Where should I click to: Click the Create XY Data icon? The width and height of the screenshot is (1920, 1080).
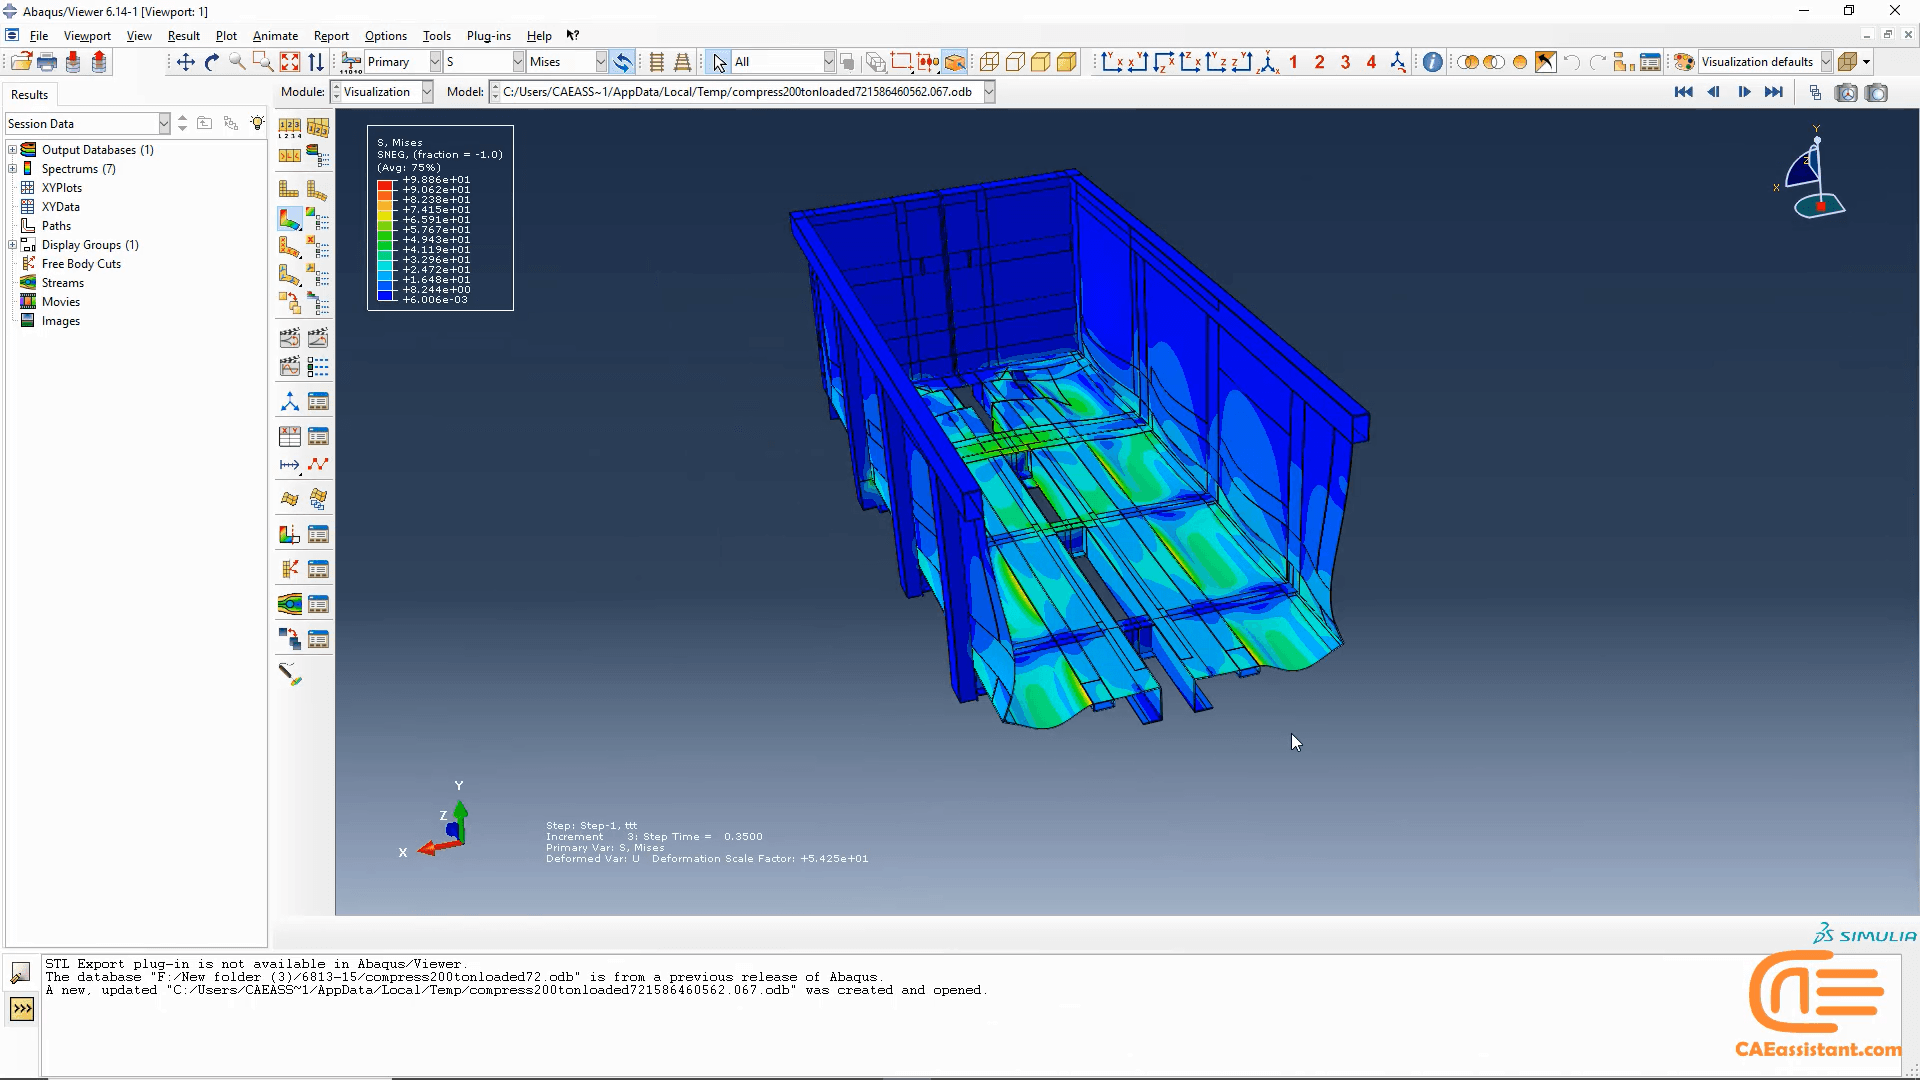[x=289, y=436]
